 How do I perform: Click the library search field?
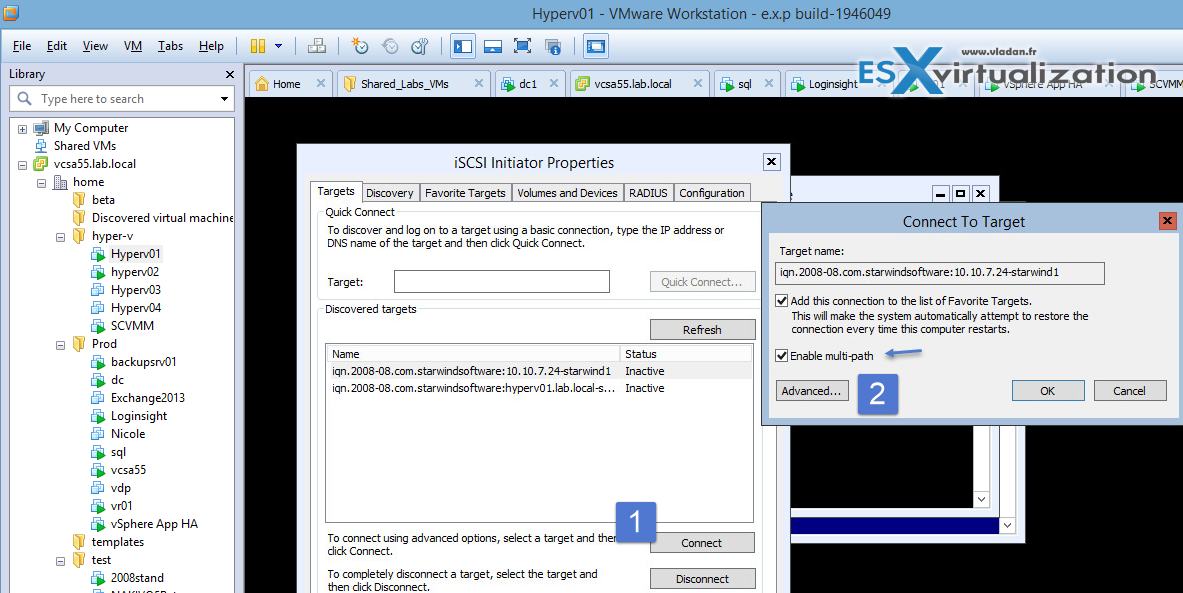[x=121, y=99]
